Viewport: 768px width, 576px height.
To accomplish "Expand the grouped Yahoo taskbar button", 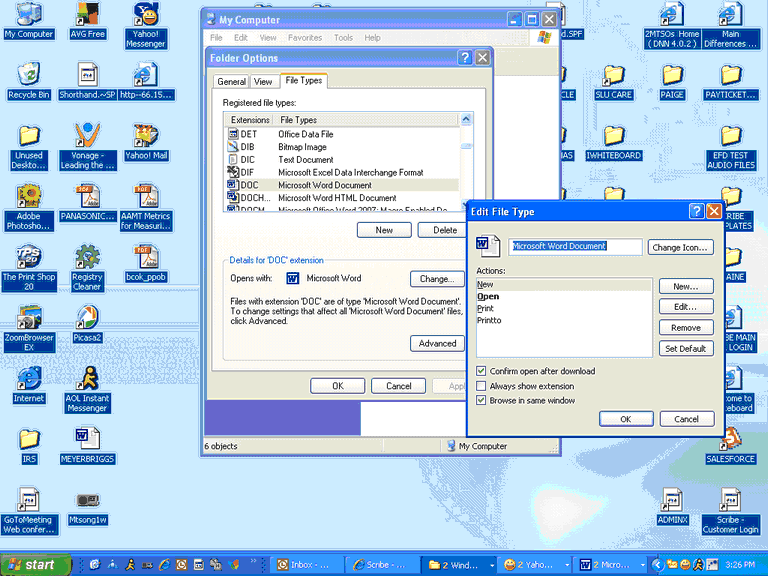I will point(534,565).
